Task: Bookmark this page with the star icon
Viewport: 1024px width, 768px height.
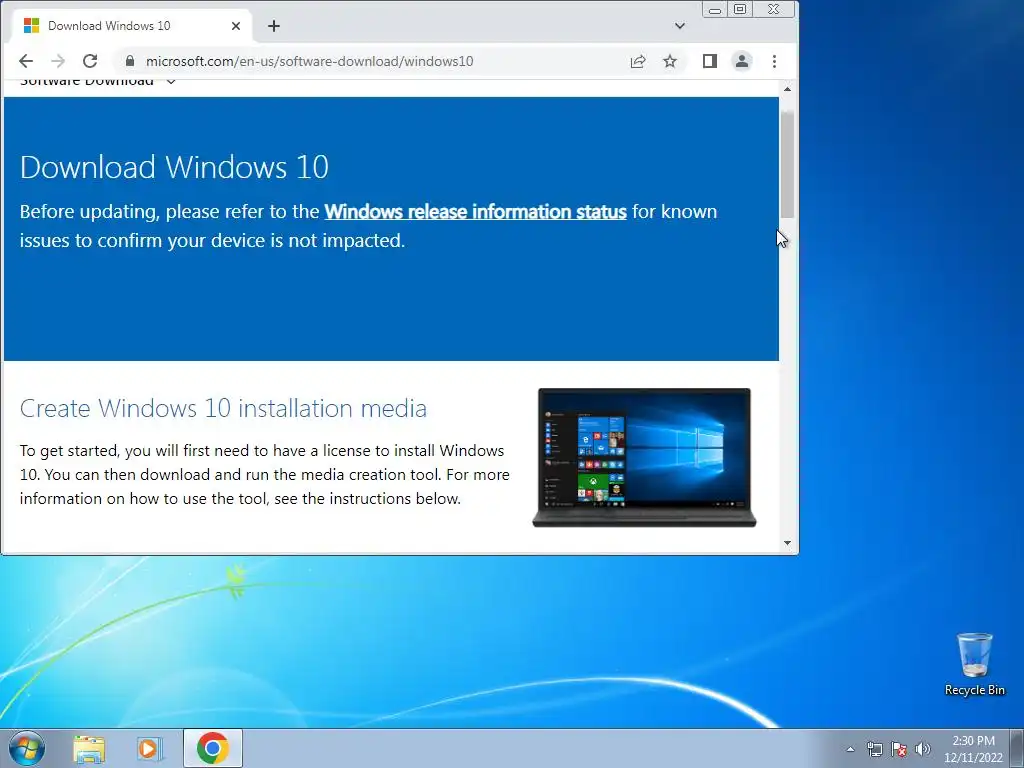Action: pyautogui.click(x=670, y=61)
